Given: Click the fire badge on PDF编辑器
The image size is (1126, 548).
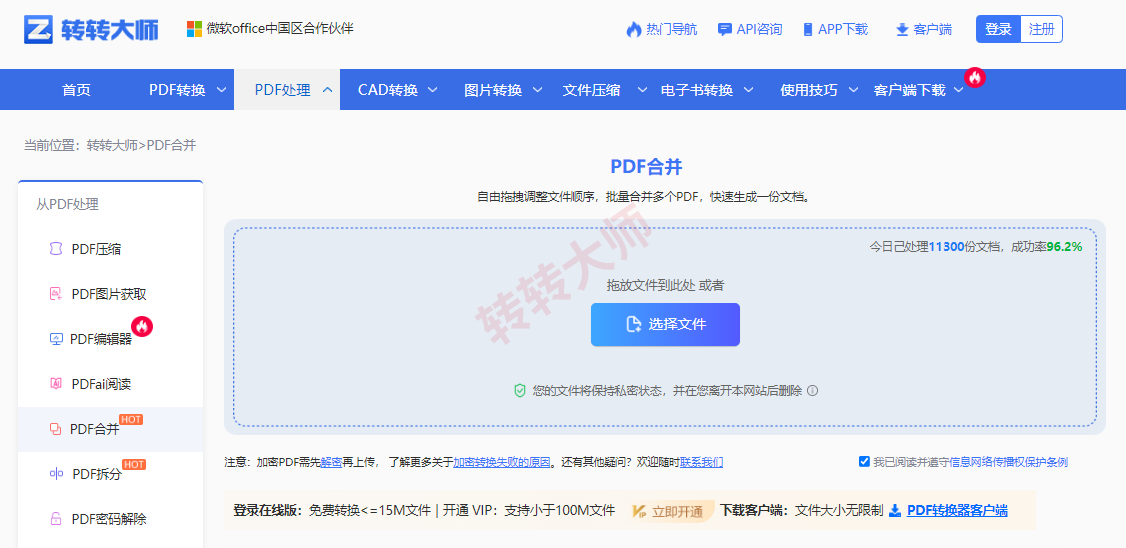Looking at the screenshot, I should pos(142,327).
